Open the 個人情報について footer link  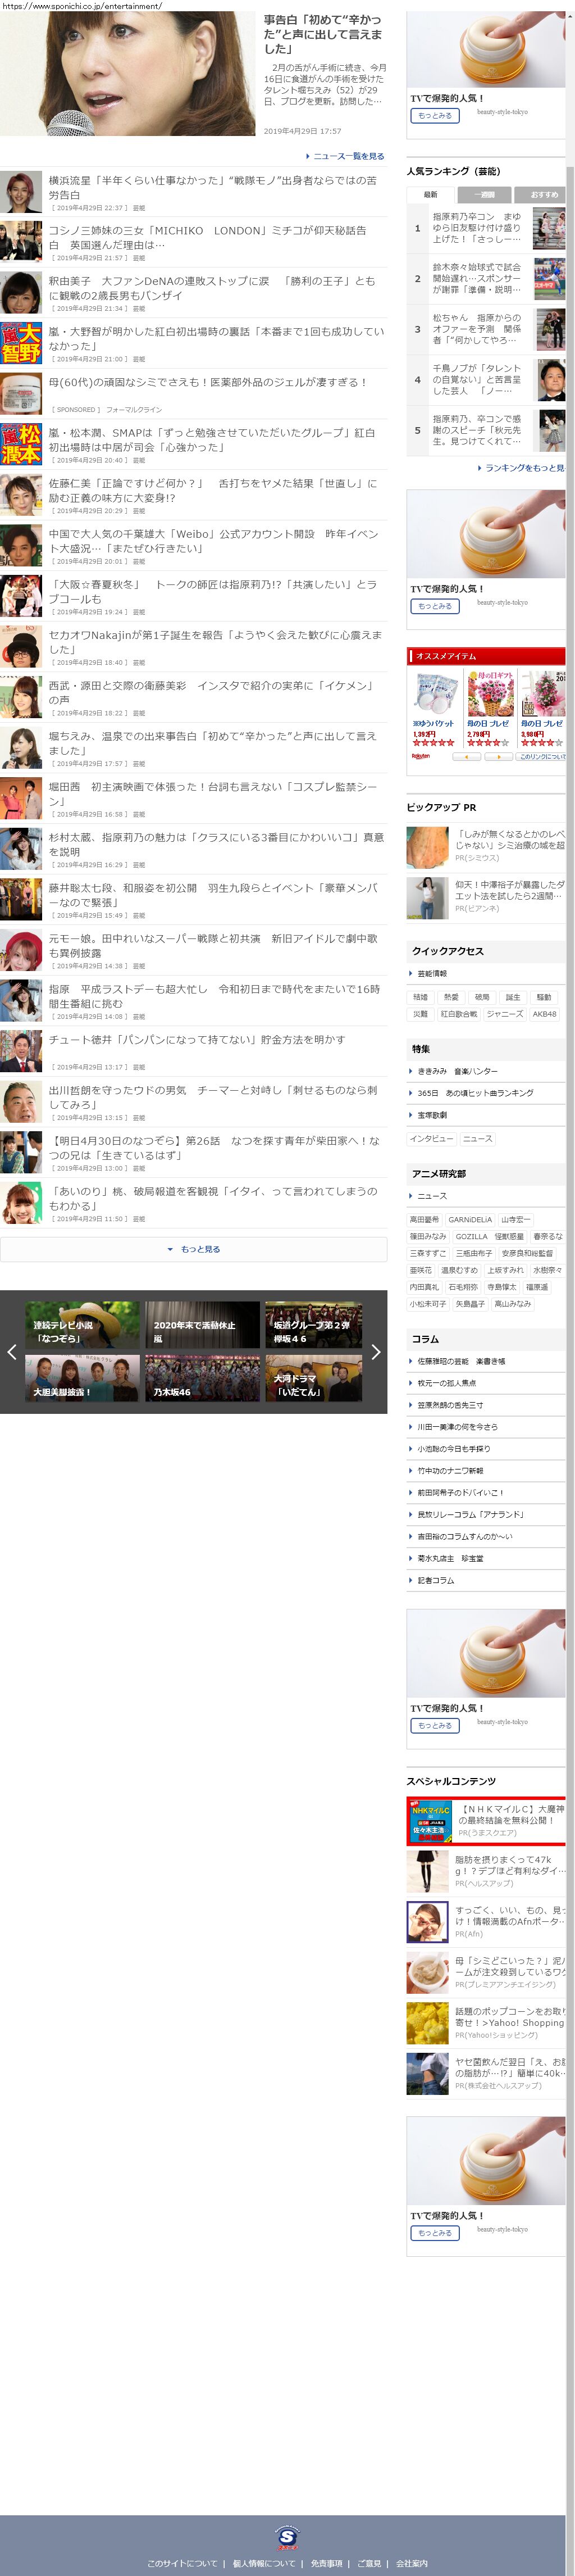(x=264, y=2563)
